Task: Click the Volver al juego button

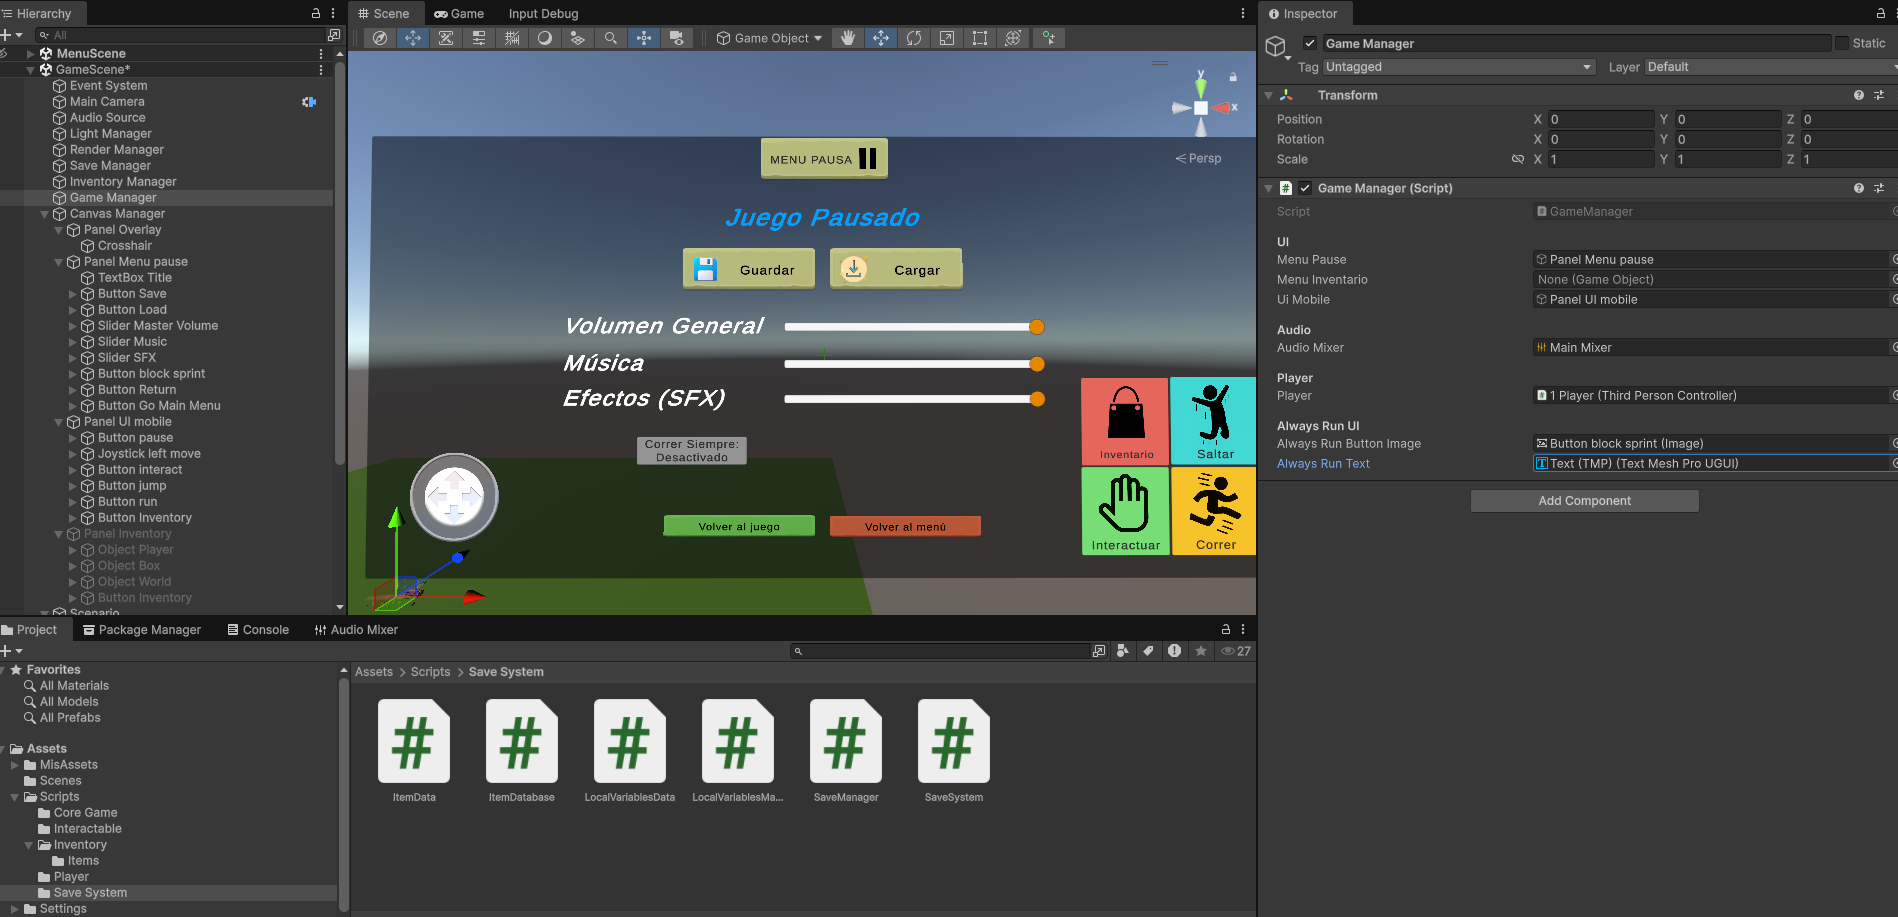Action: click(x=739, y=526)
